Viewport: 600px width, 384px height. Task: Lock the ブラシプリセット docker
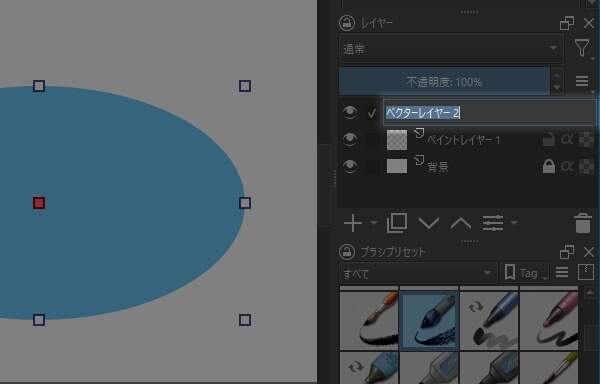(x=347, y=252)
